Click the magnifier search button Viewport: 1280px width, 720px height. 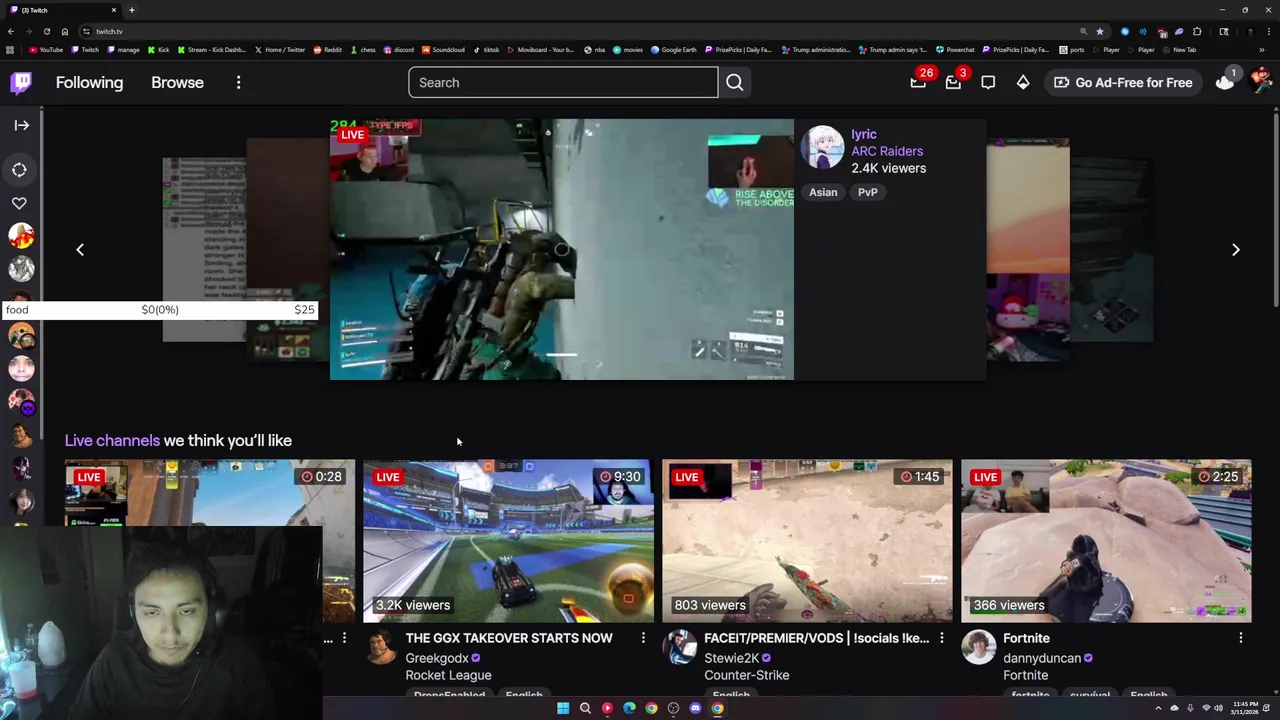click(735, 83)
